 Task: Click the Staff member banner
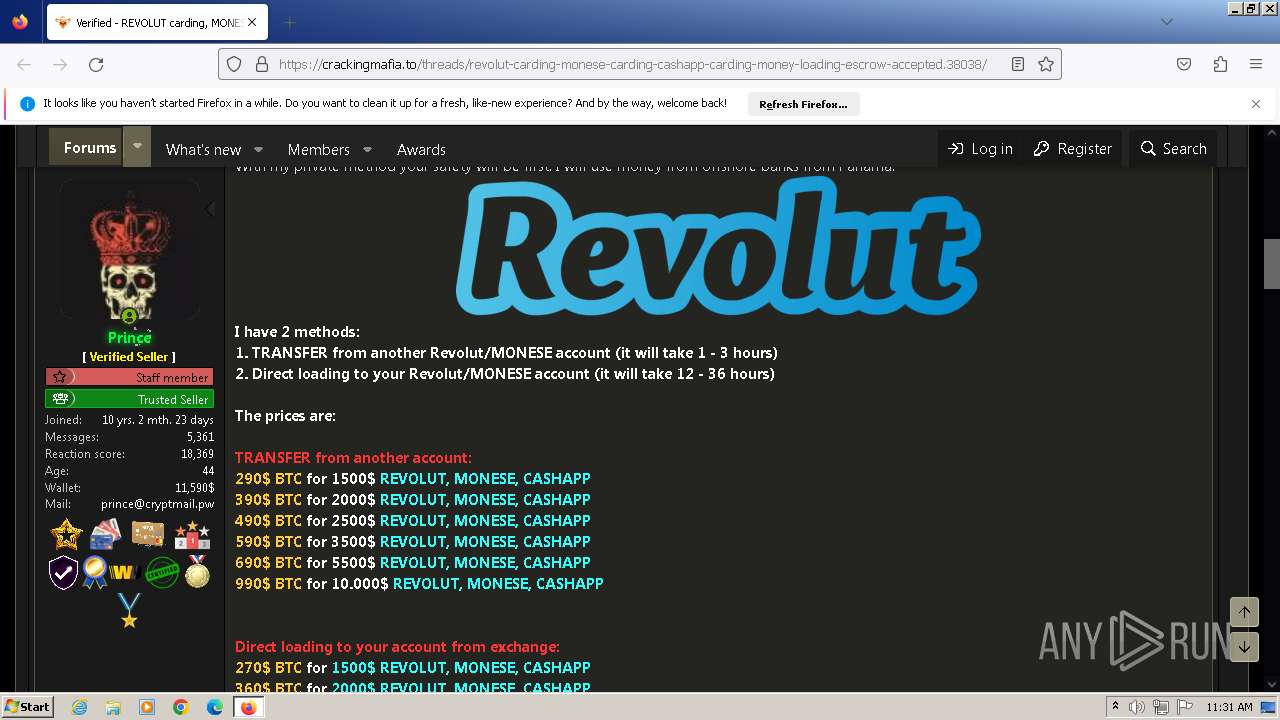[x=129, y=377]
